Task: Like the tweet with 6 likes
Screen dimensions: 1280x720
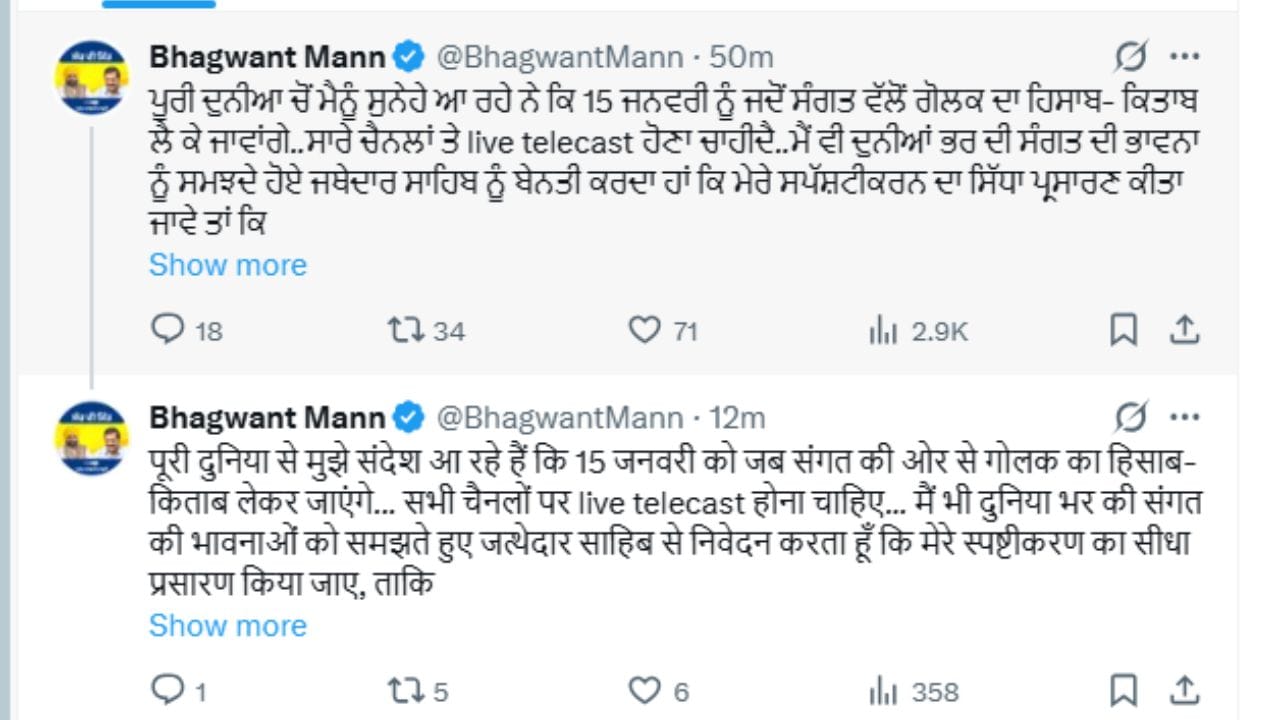Action: (x=644, y=690)
